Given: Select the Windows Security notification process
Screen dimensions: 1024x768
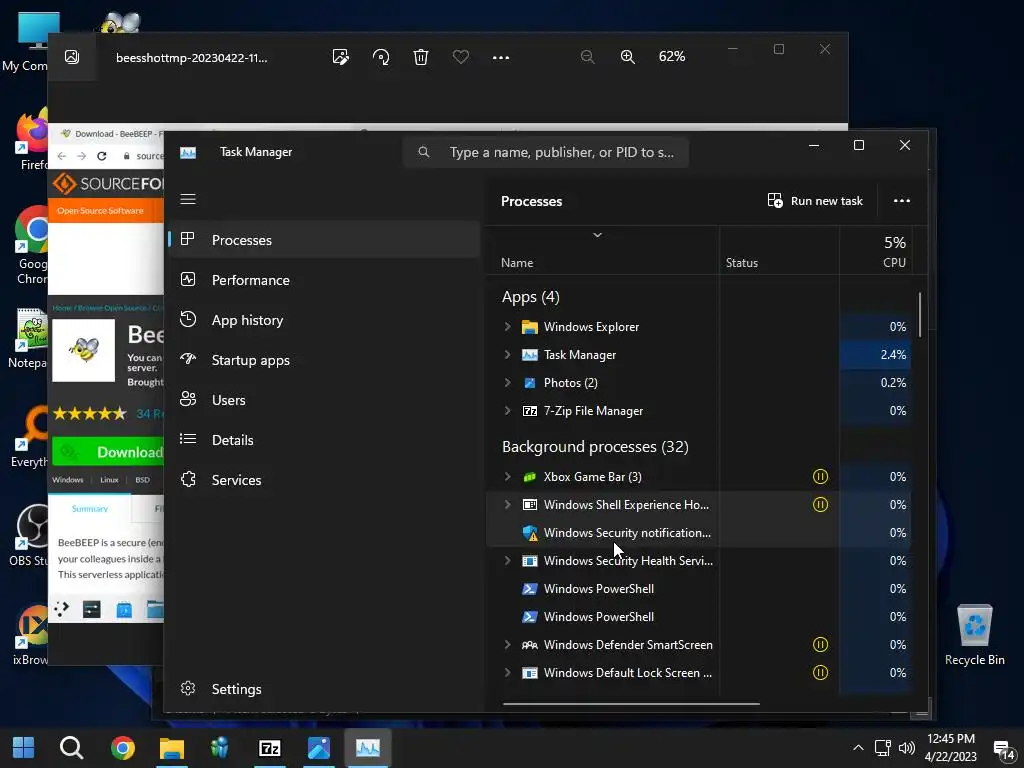Looking at the screenshot, I should pos(699,533).
